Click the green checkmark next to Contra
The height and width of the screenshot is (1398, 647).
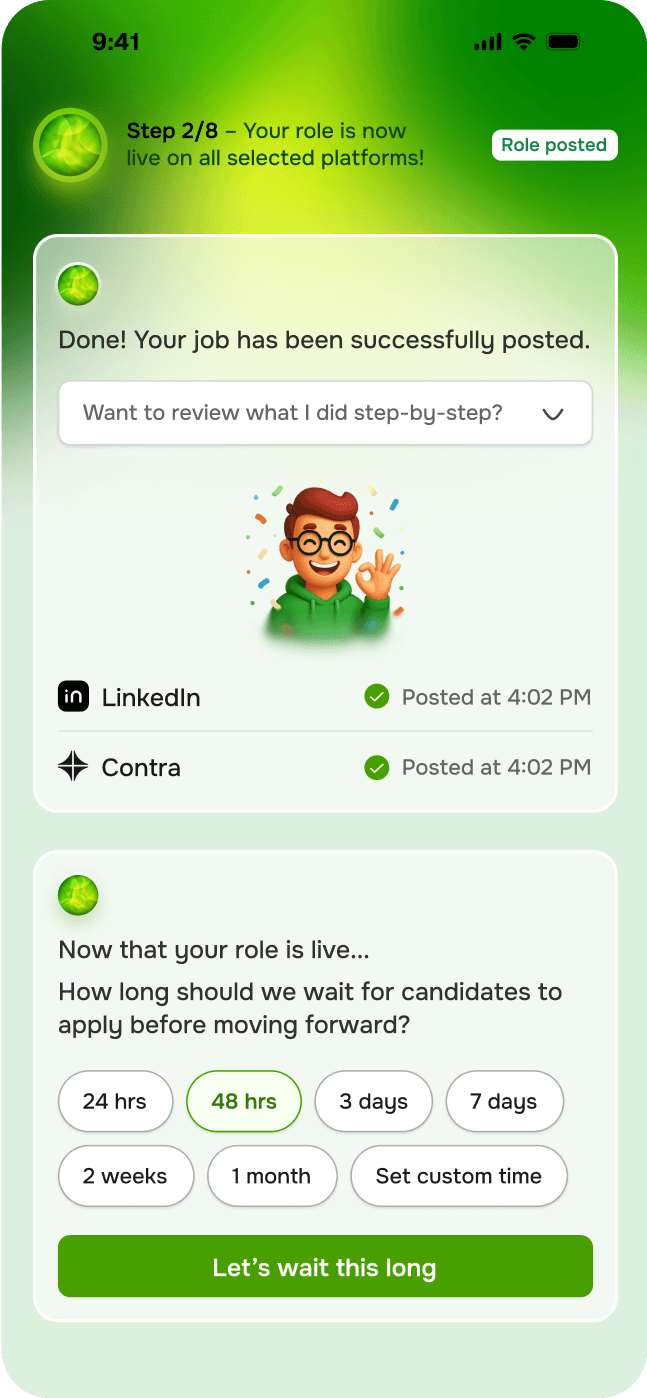point(377,767)
